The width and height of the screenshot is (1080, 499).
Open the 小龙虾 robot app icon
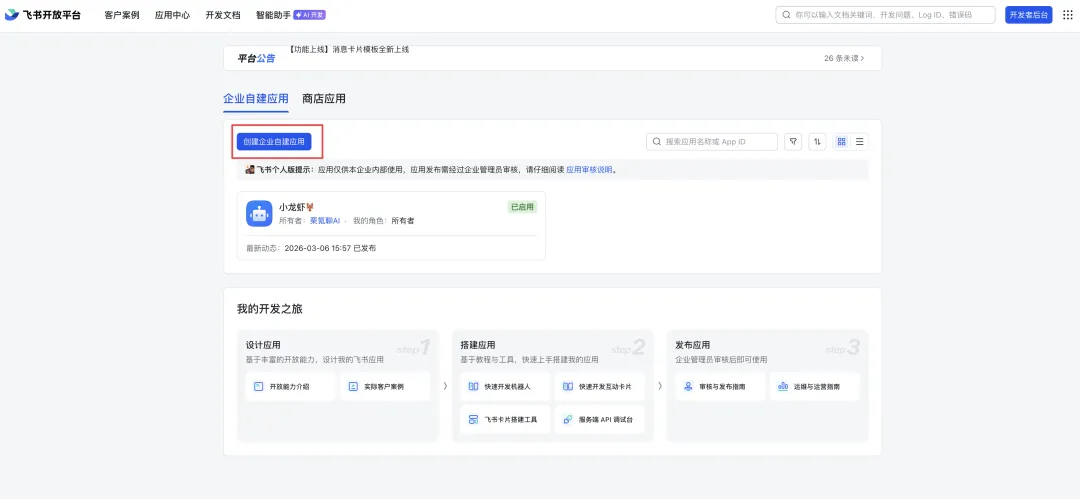(259, 214)
